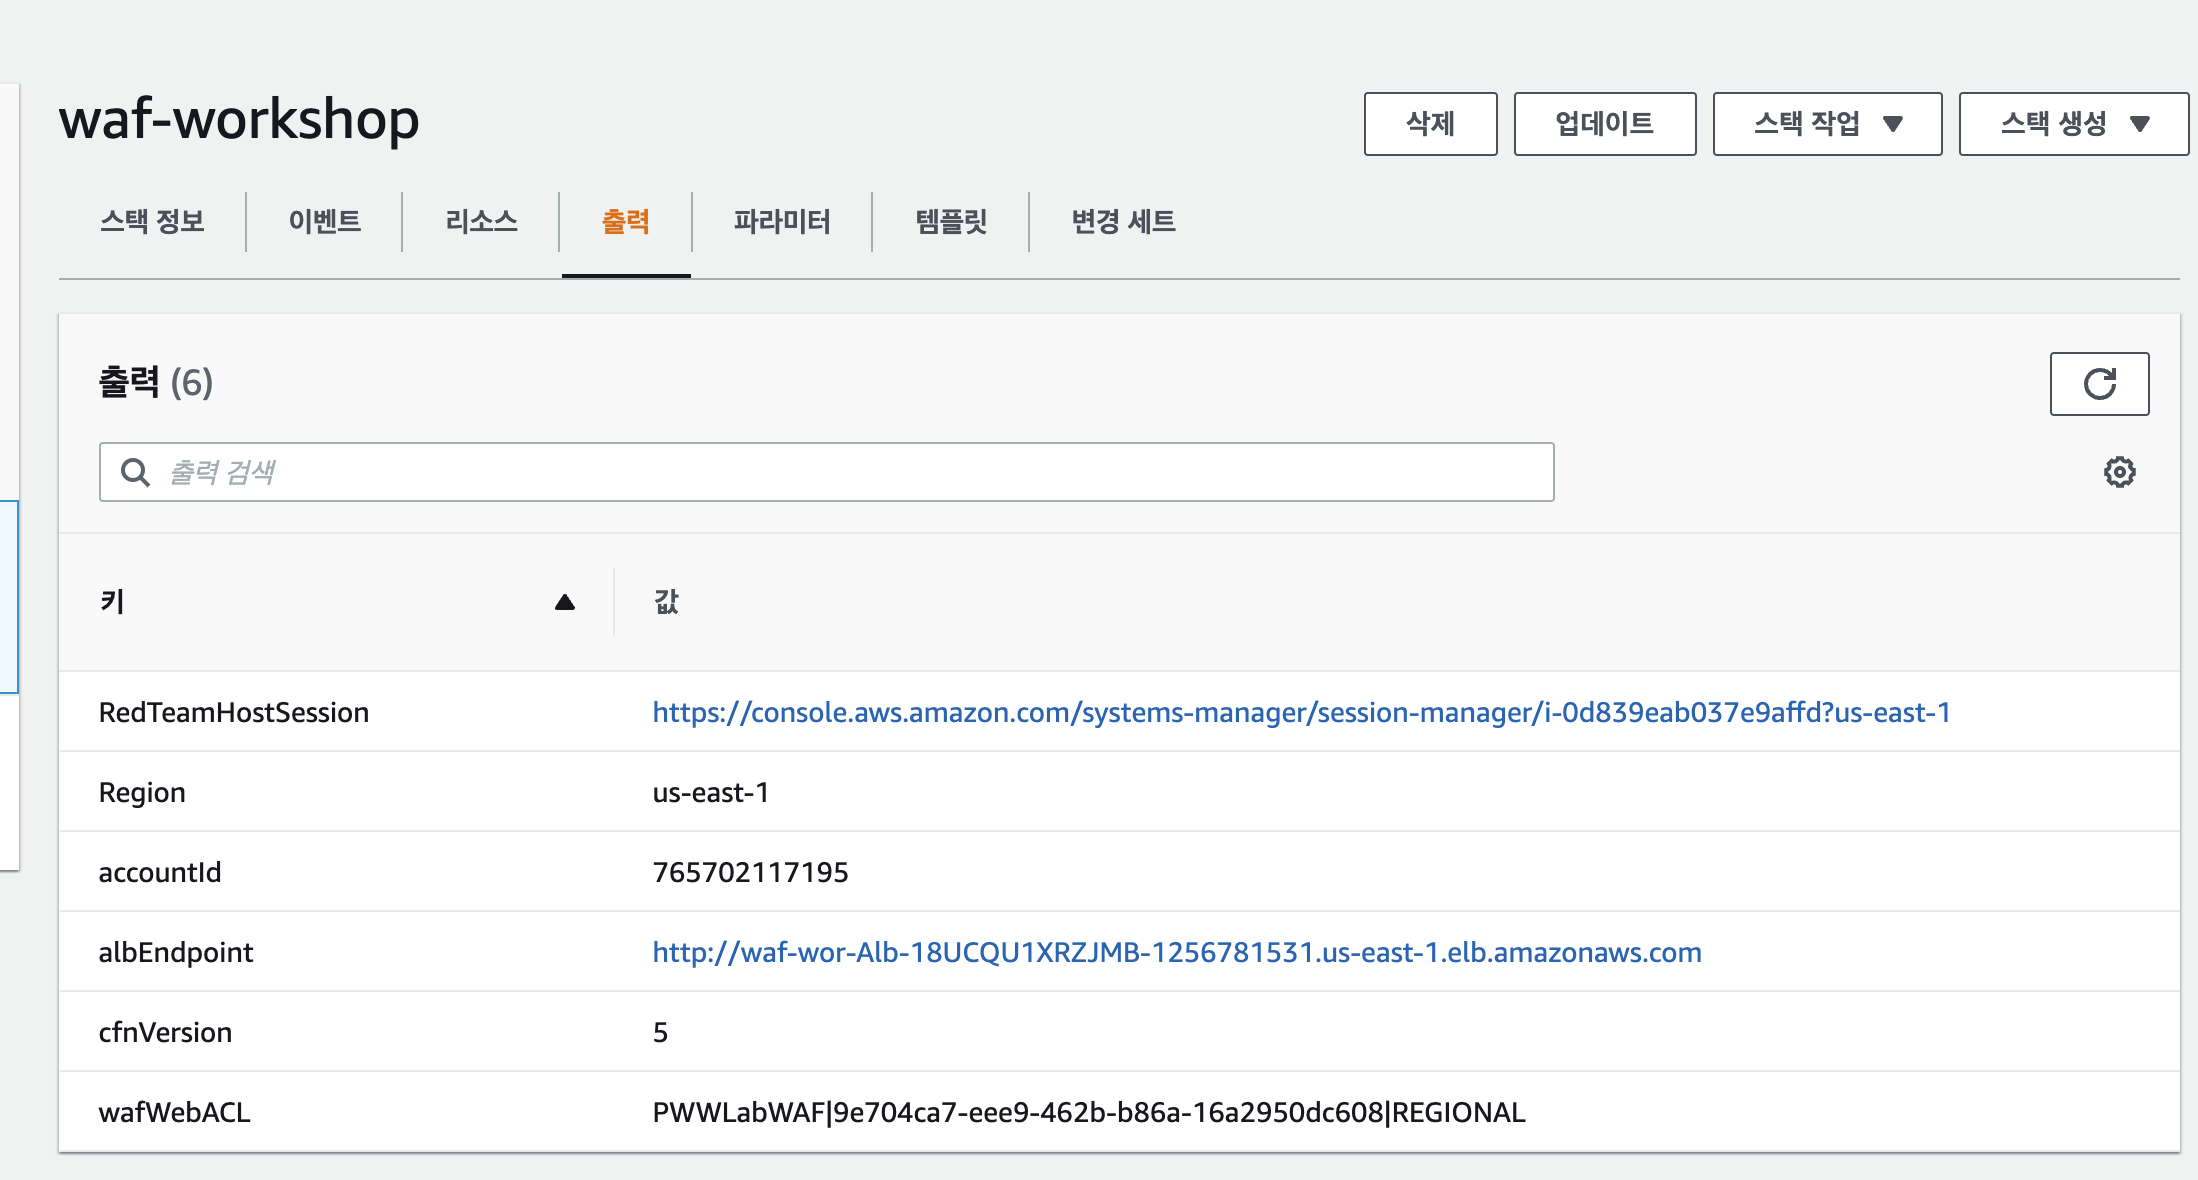Go to the 리소스 tab
This screenshot has width=2198, height=1180.
pyautogui.click(x=481, y=221)
